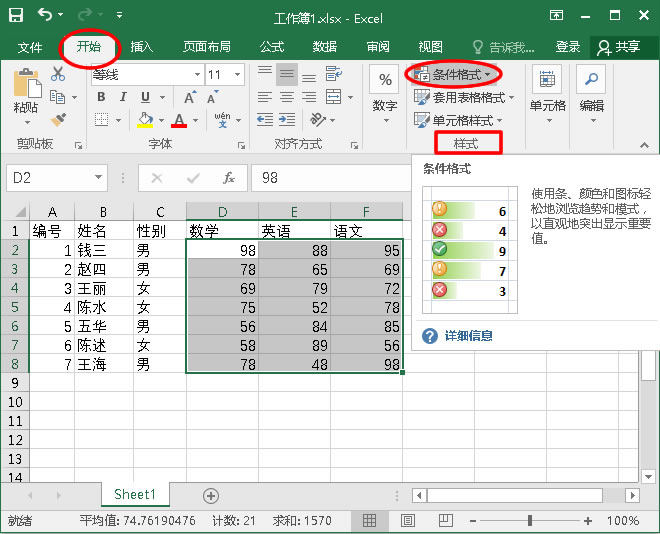The height and width of the screenshot is (534, 660).
Task: Select all cells via corner triangle
Action: click(x=20, y=211)
